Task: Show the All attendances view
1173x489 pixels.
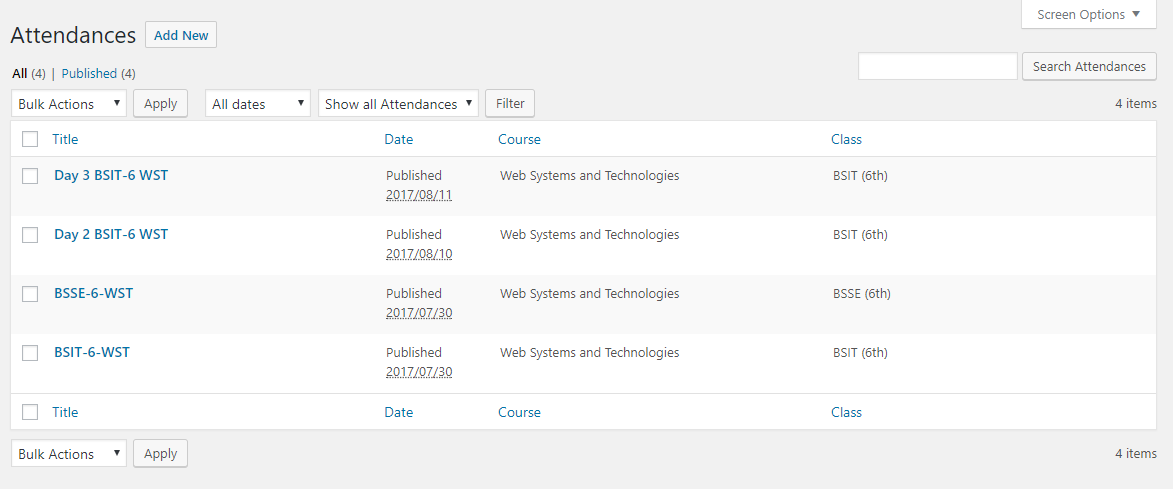Action: [x=19, y=73]
